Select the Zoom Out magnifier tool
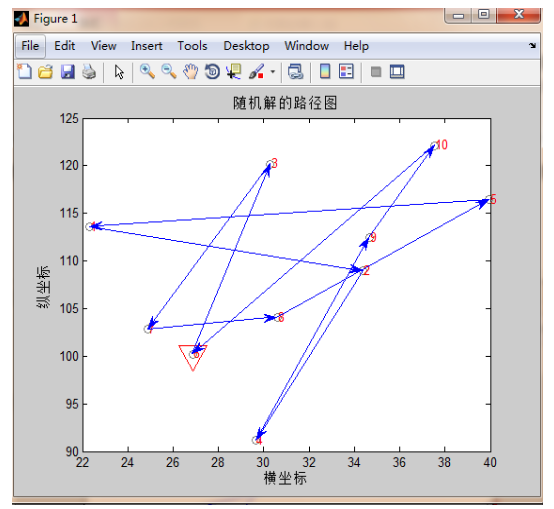Viewport: 554px width, 509px height. [169, 72]
